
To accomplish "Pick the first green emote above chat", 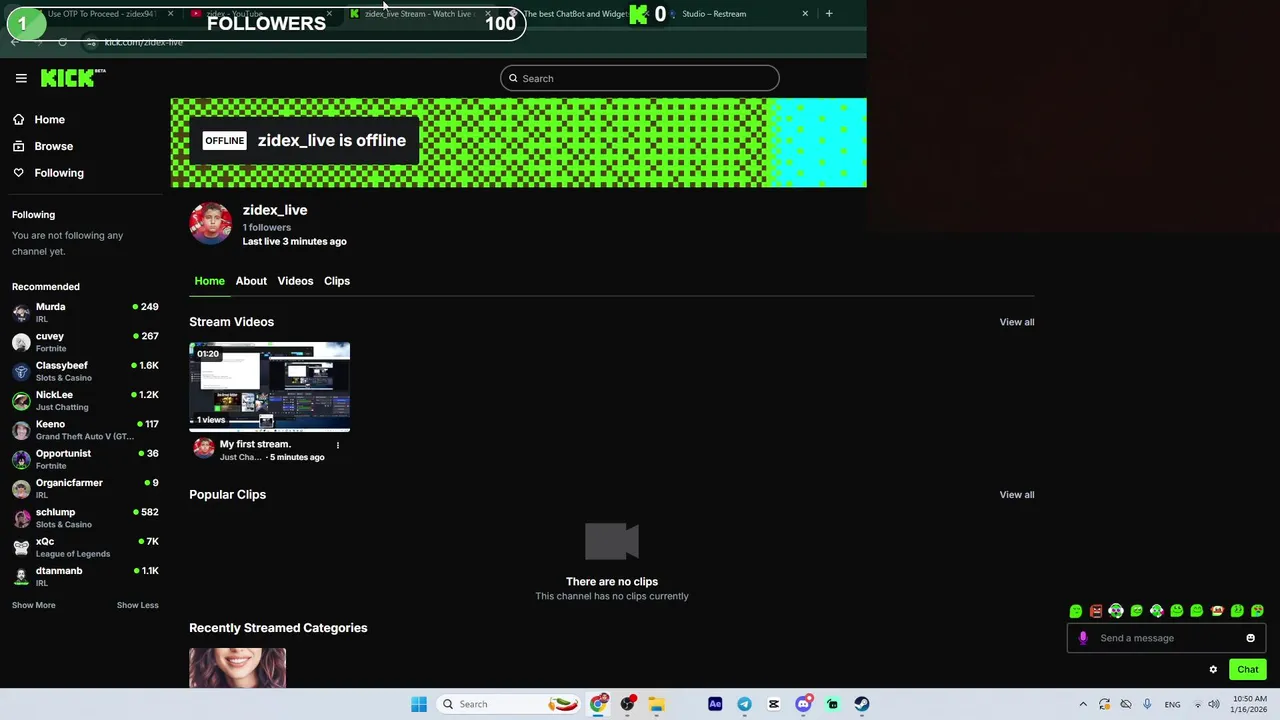I will [1076, 611].
